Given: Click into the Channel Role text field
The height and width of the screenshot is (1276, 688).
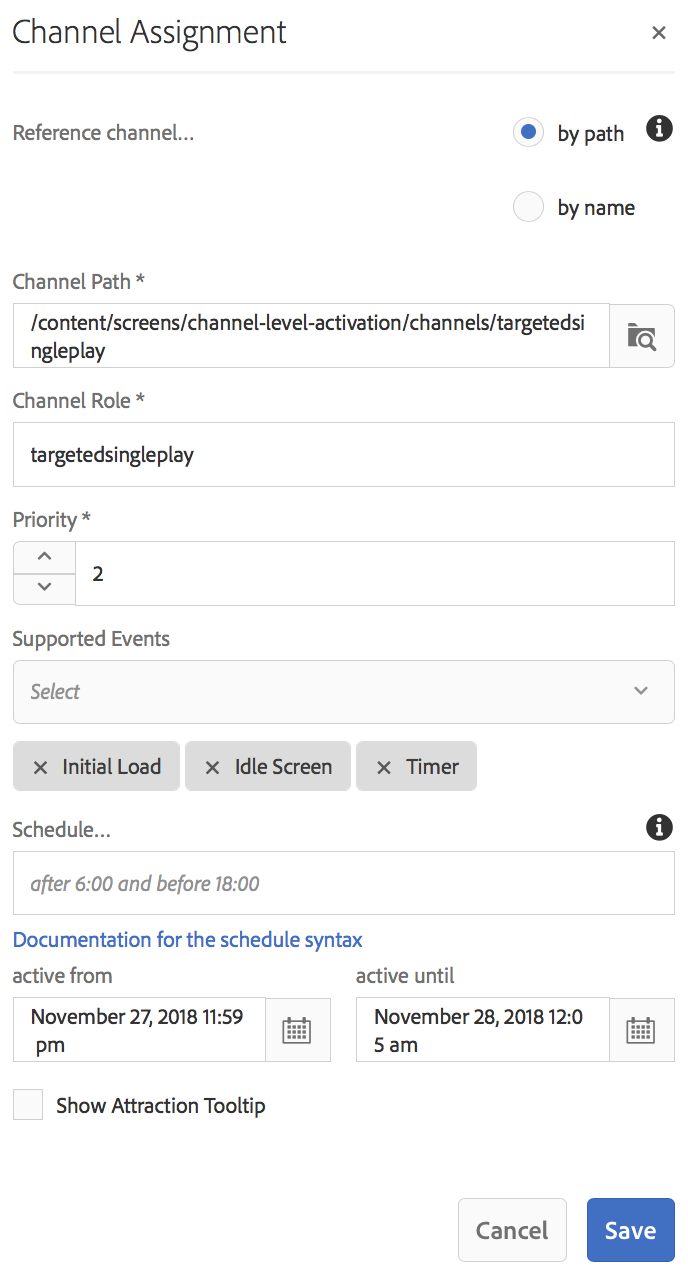Looking at the screenshot, I should 343,455.
